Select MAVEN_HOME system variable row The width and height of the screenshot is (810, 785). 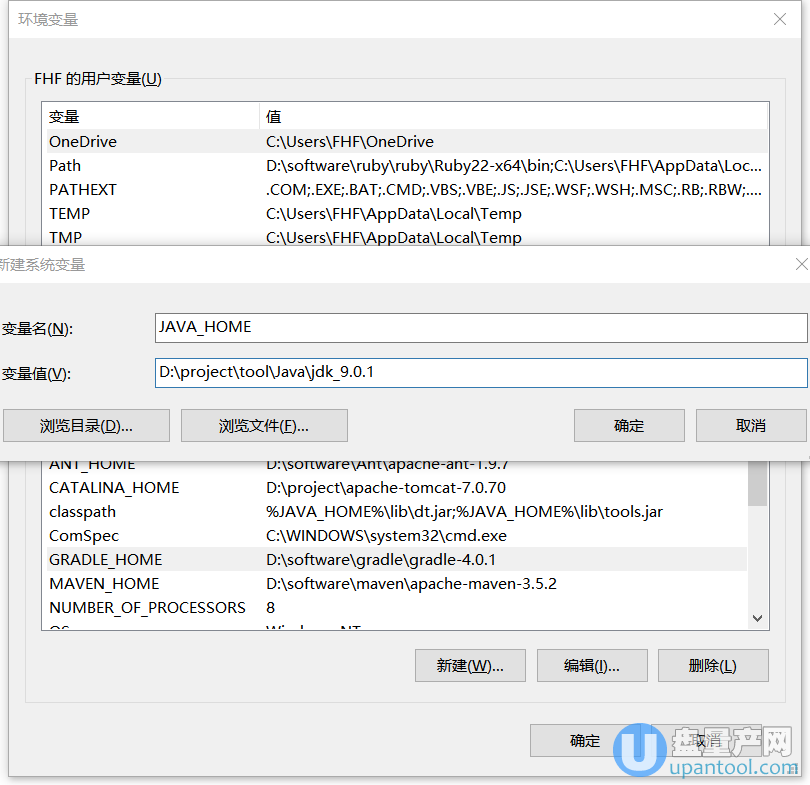pos(396,584)
